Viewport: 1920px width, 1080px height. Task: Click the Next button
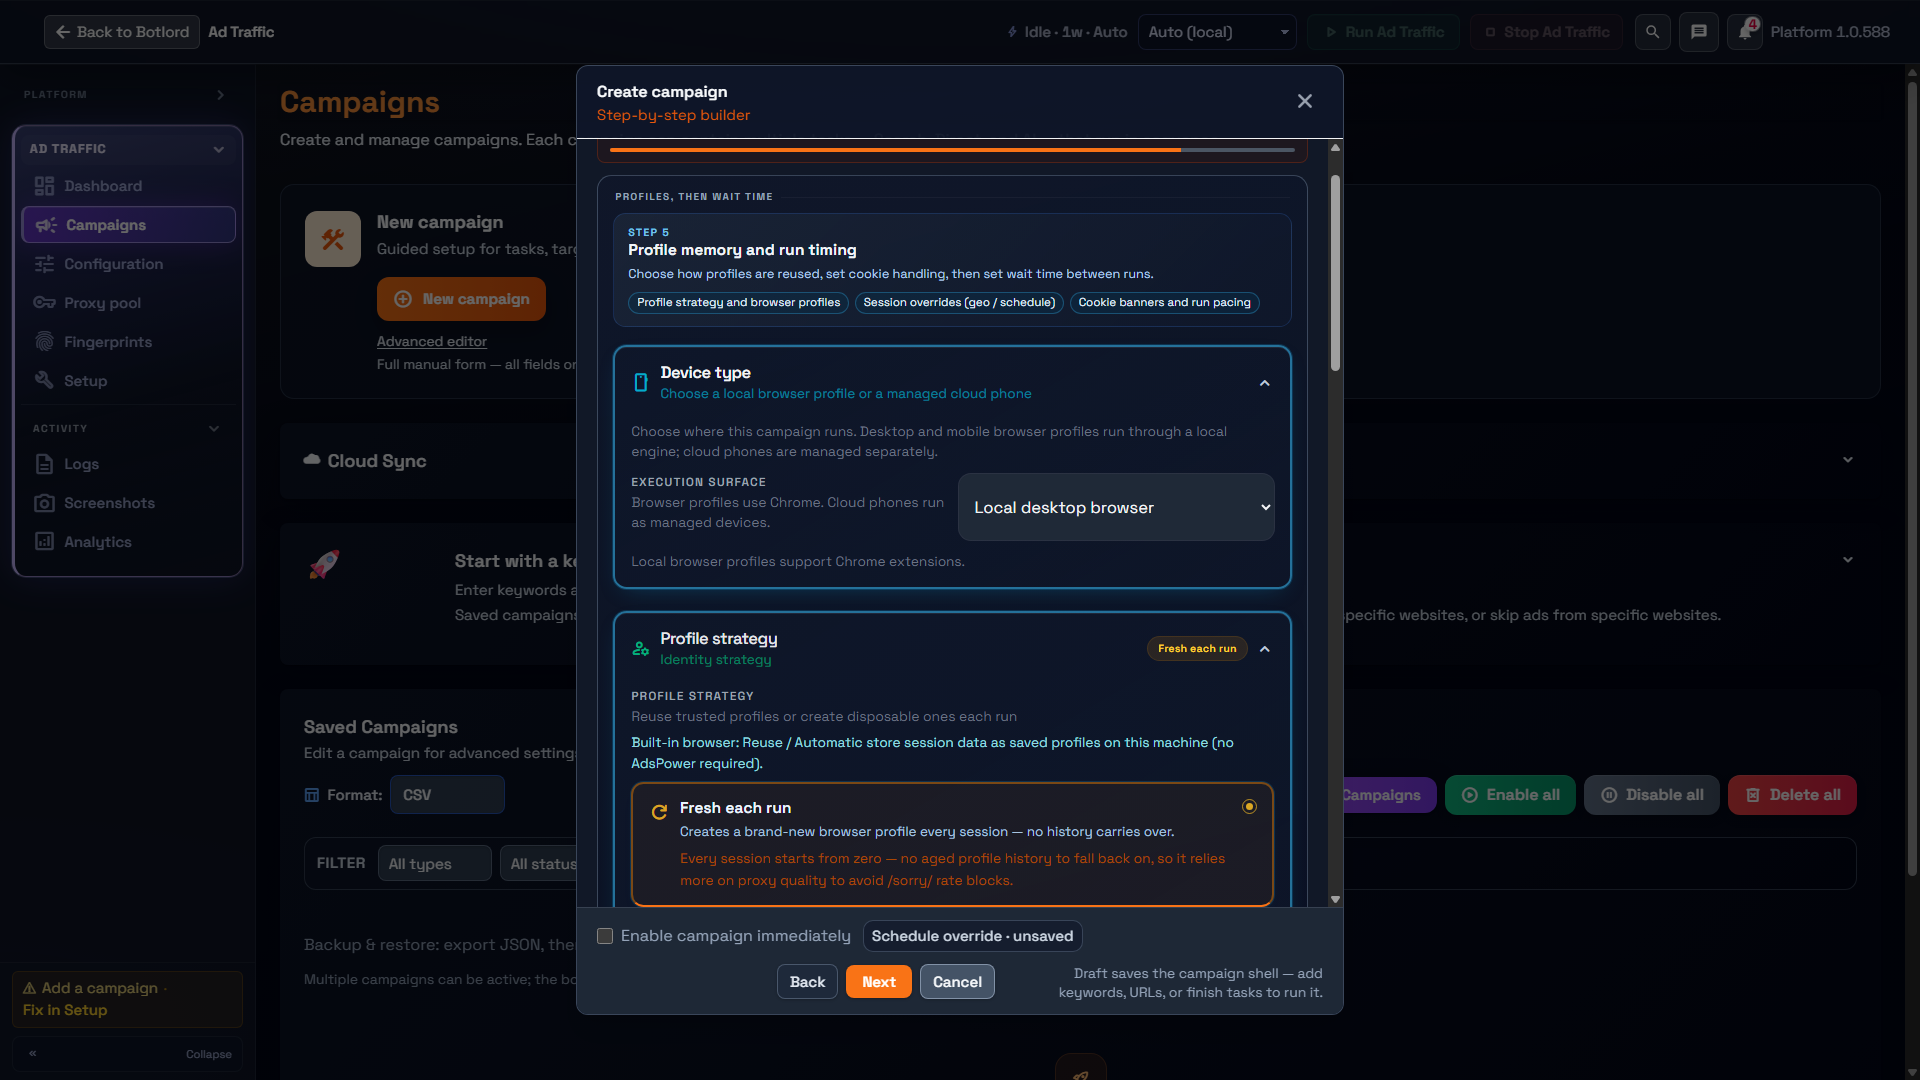click(x=879, y=982)
